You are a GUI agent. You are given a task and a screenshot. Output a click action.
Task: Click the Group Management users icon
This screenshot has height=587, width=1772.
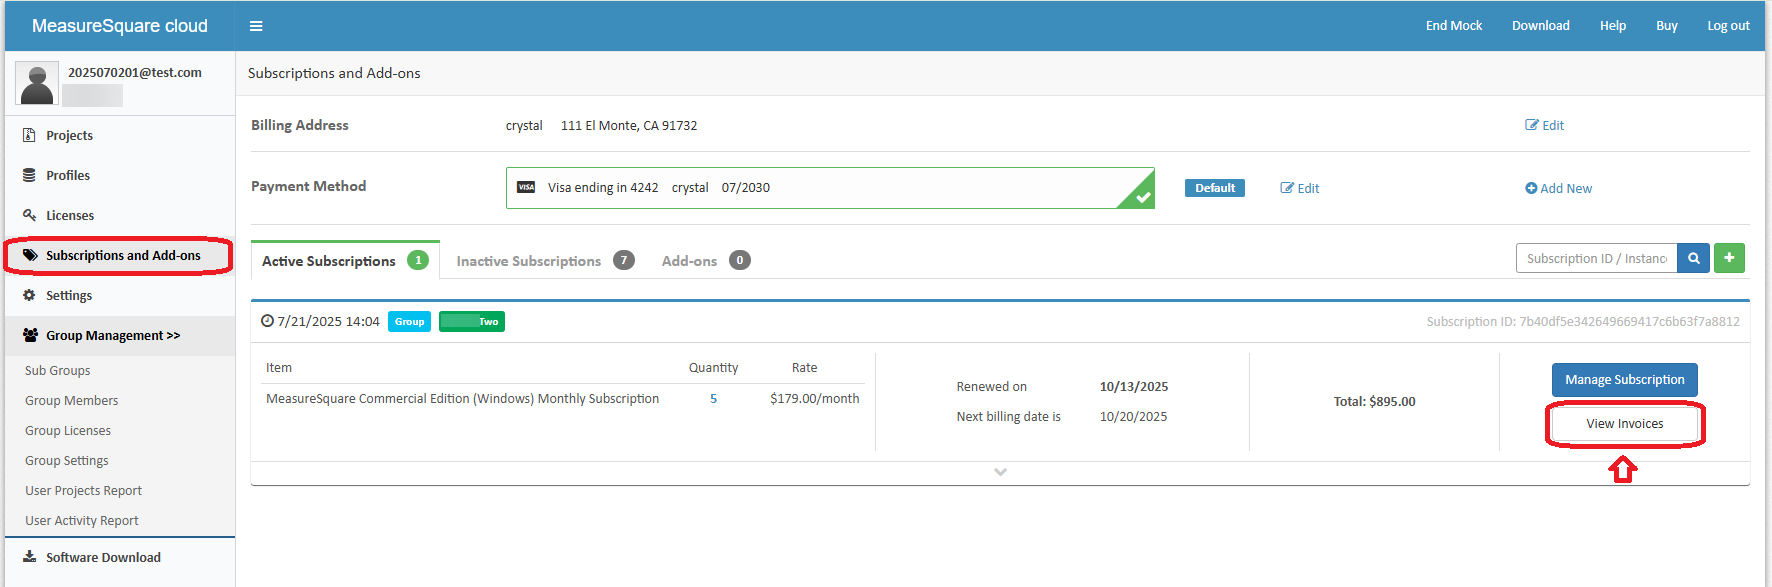[x=31, y=335]
